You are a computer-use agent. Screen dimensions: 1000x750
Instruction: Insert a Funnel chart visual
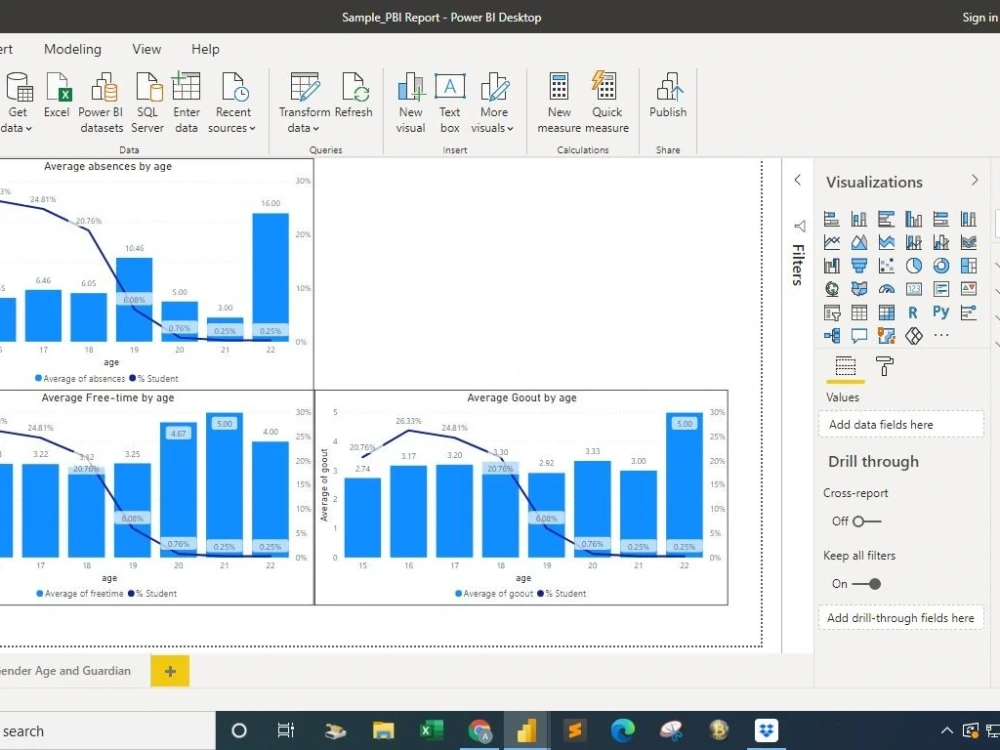(x=859, y=265)
